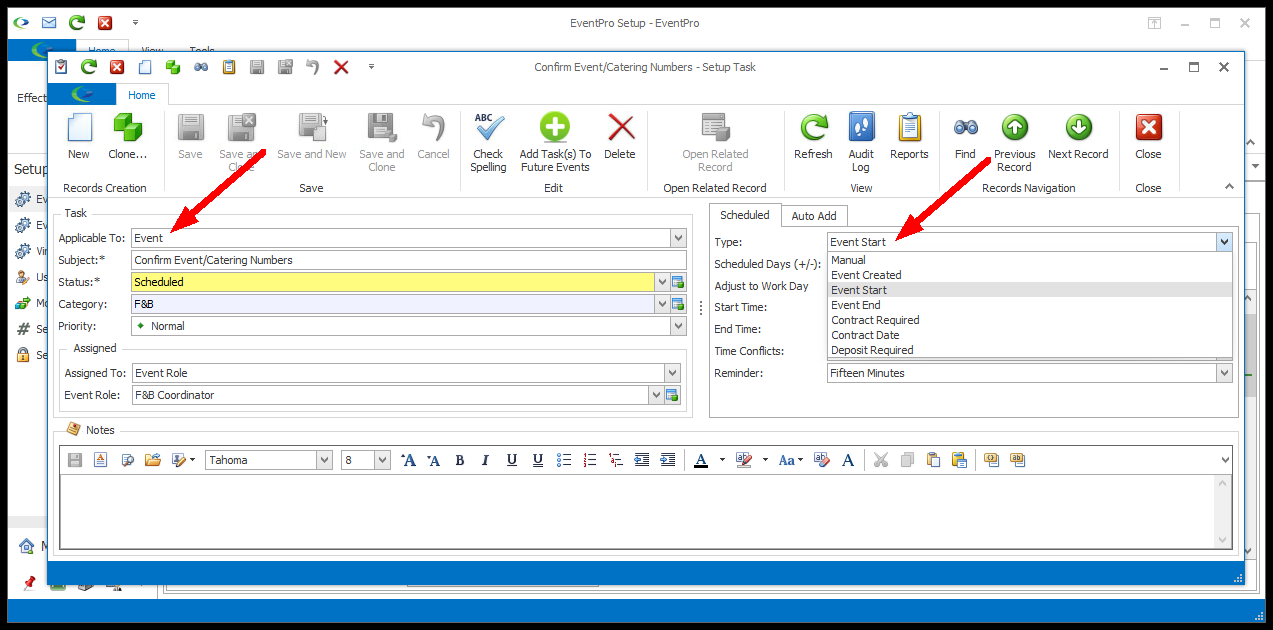Open the Audit Log
This screenshot has width=1273, height=630.
861,142
